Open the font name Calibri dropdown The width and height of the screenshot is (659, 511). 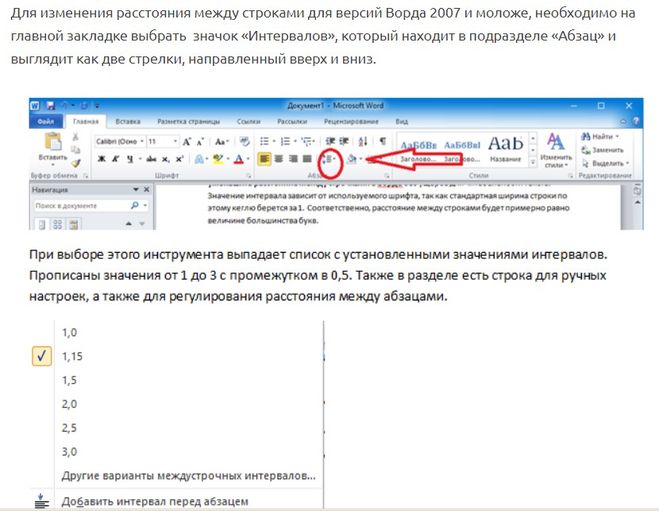click(x=142, y=142)
